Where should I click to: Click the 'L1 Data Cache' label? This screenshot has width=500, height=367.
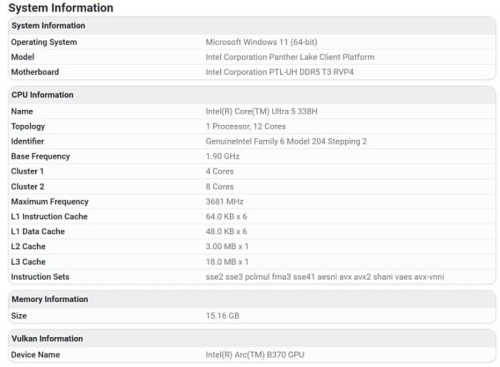pos(38,231)
